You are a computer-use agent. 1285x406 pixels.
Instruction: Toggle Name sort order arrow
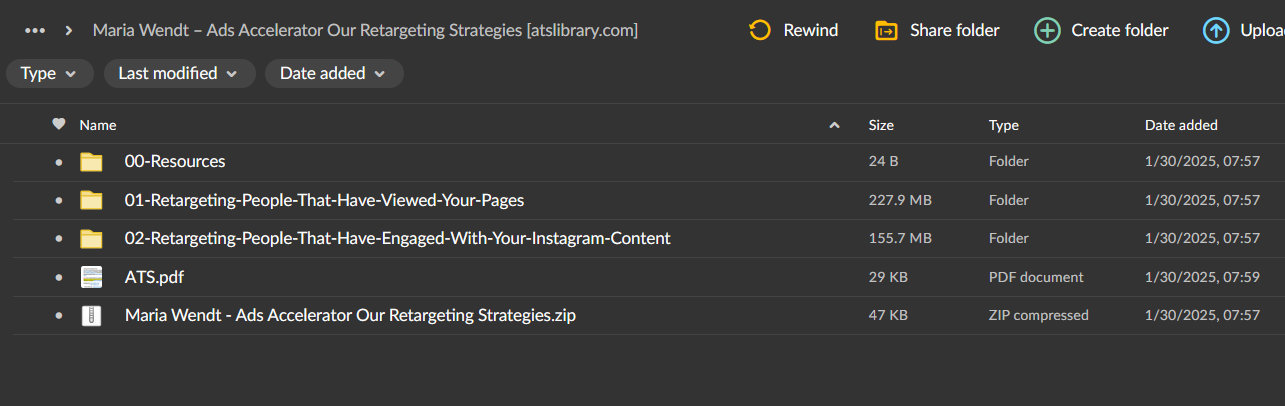(x=835, y=125)
